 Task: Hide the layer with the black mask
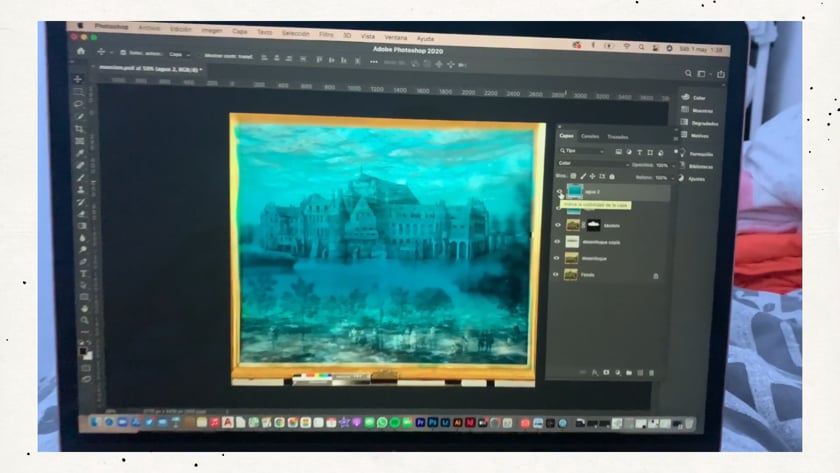[557, 225]
